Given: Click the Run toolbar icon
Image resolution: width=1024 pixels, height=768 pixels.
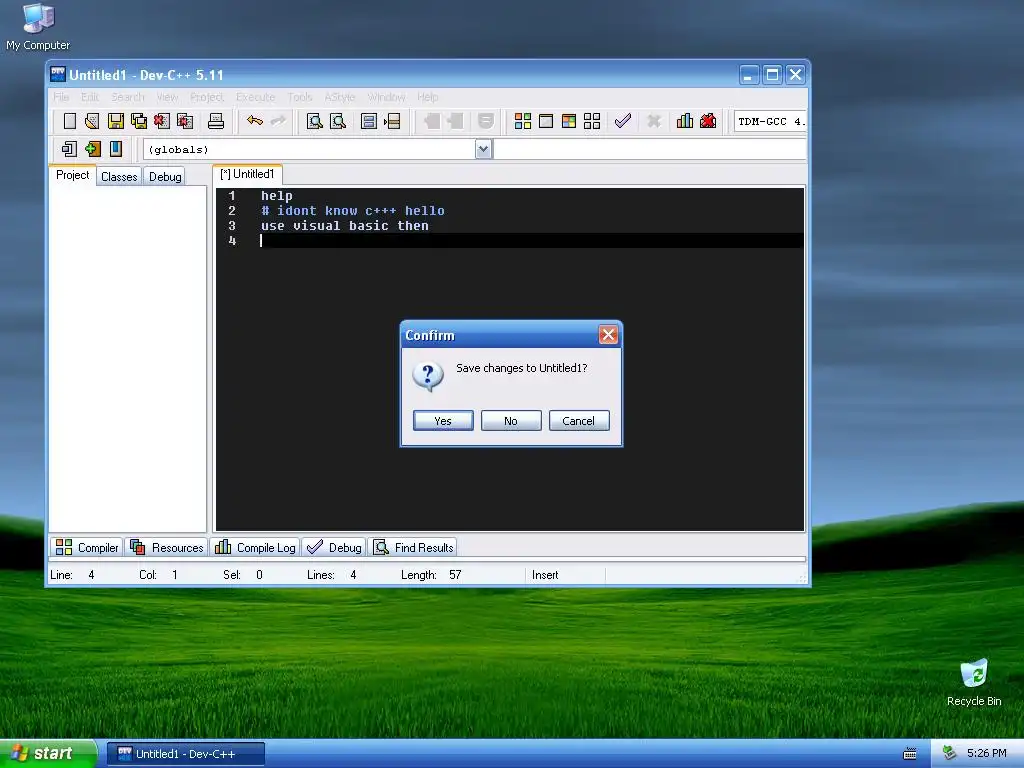Looking at the screenshot, I should [x=546, y=121].
